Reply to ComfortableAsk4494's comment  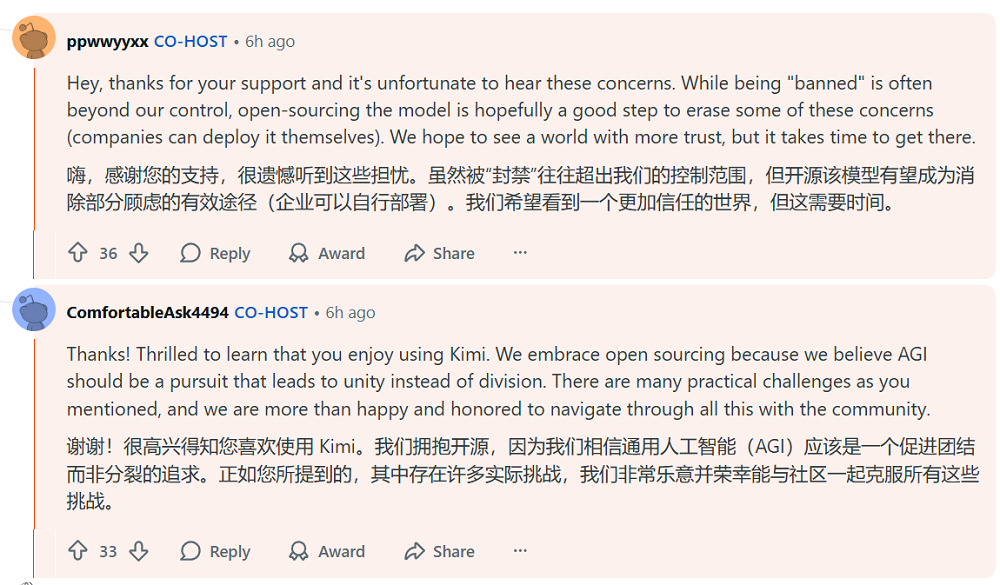coord(225,551)
